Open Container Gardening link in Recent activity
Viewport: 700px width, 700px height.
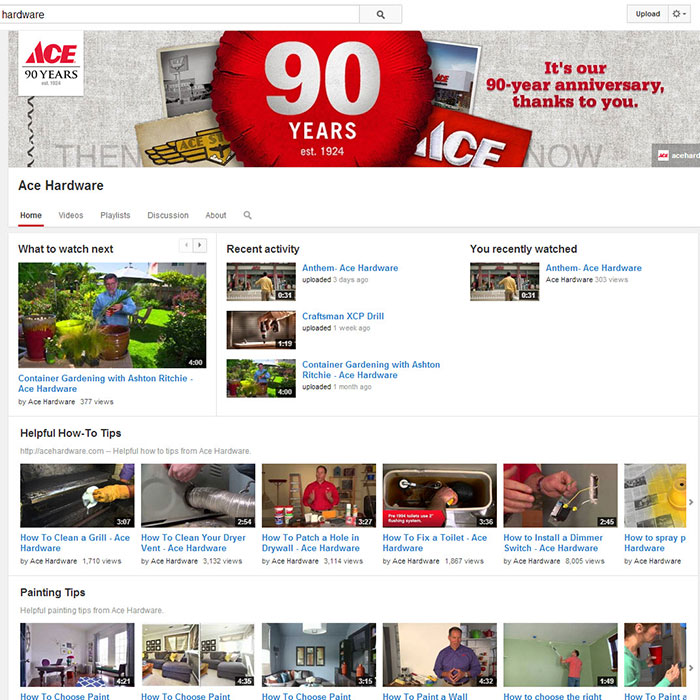371,370
